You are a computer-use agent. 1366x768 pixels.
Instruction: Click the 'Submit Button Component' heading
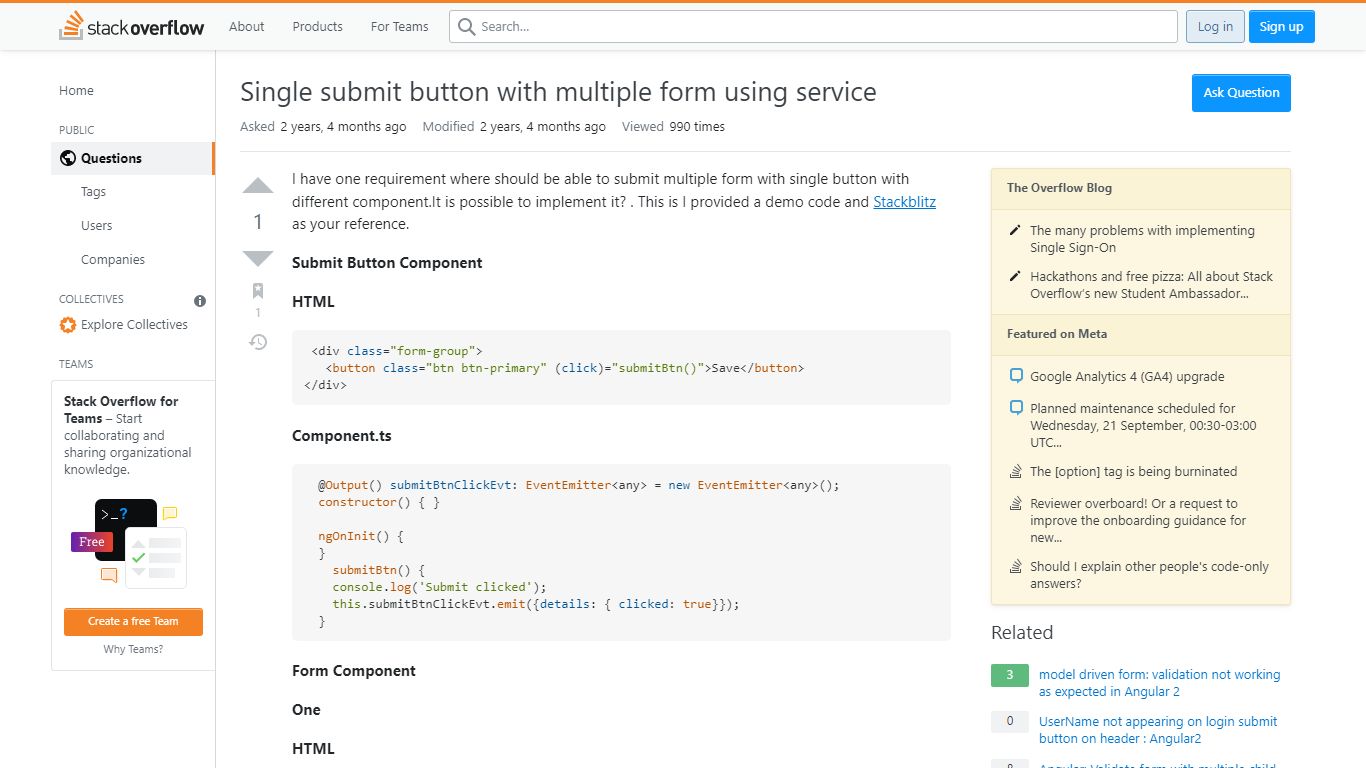(x=387, y=263)
